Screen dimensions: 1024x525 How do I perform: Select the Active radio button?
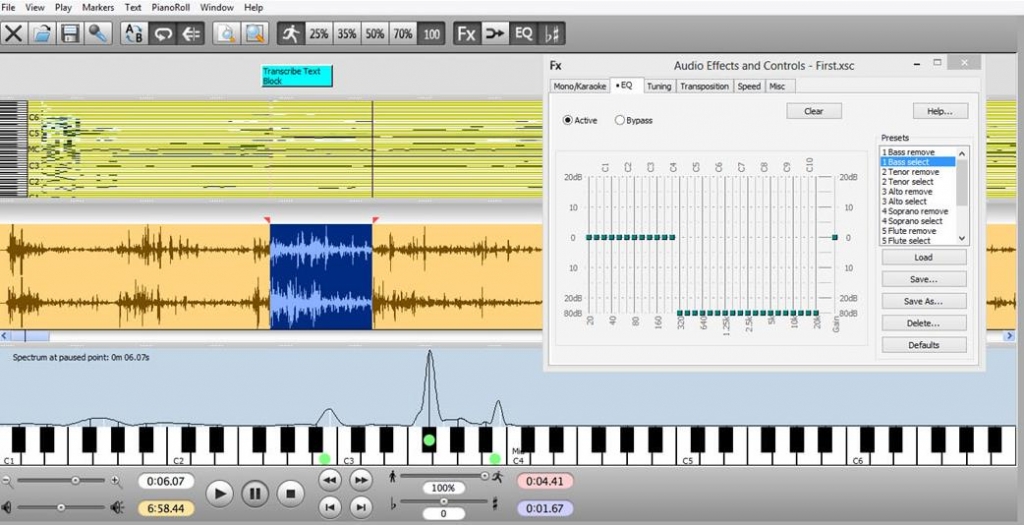568,120
